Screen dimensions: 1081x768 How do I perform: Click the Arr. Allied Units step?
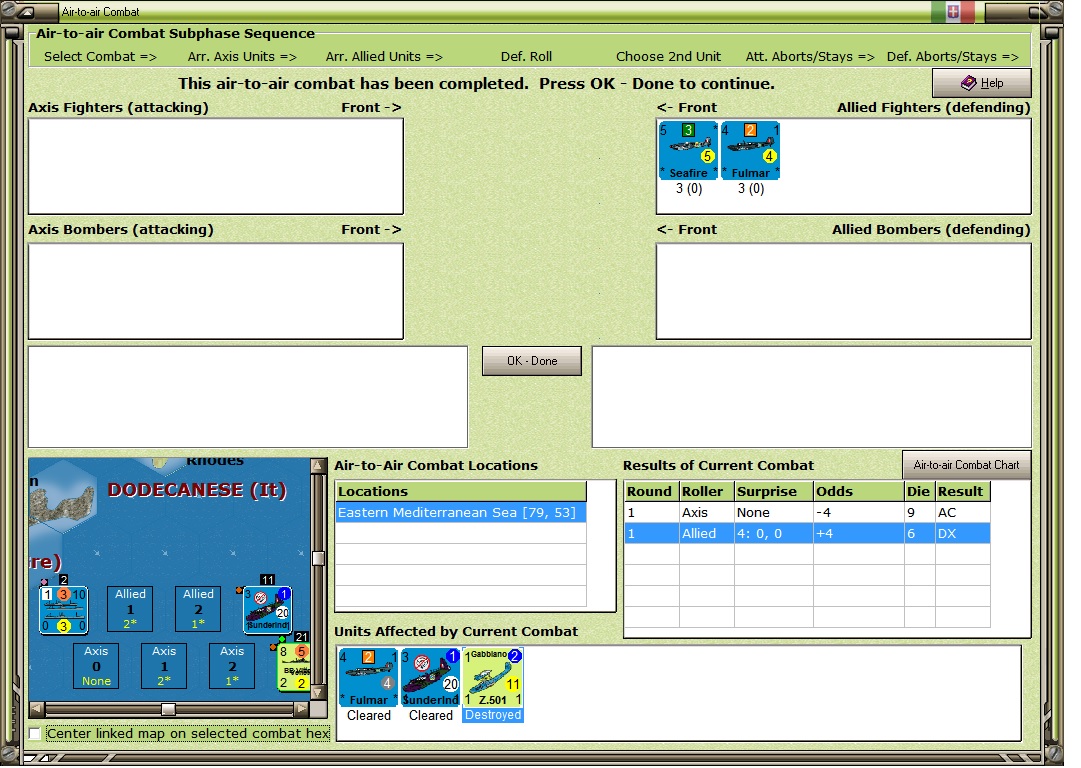click(x=384, y=57)
